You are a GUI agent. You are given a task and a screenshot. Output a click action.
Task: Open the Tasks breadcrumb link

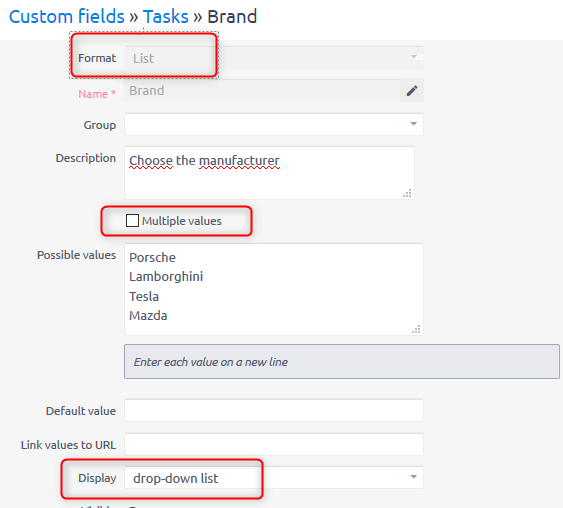pyautogui.click(x=166, y=17)
